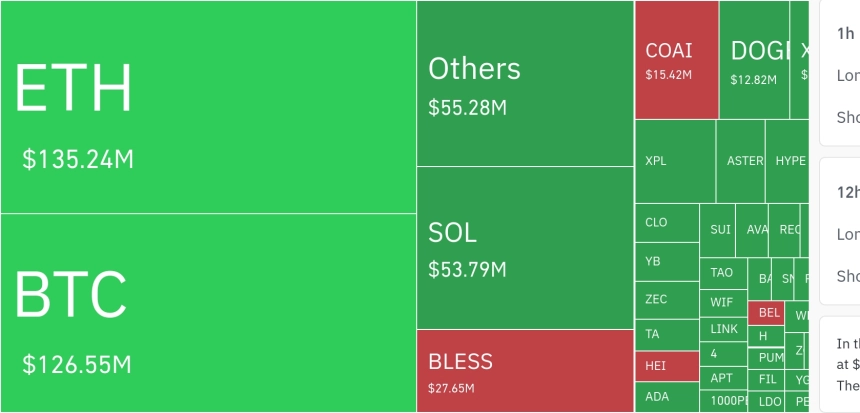Click the red HEI tile
The height and width of the screenshot is (413, 860).
(x=666, y=366)
